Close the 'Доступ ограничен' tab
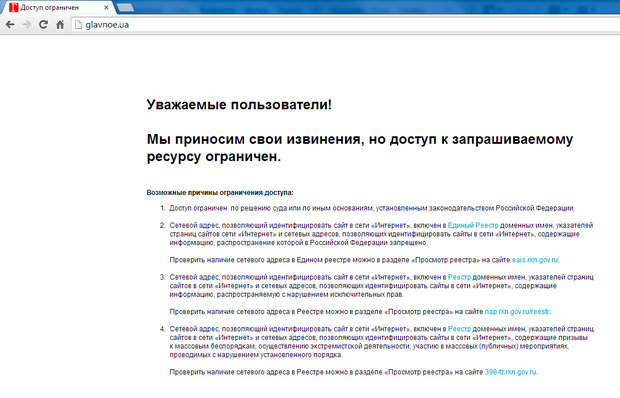 (106, 7)
